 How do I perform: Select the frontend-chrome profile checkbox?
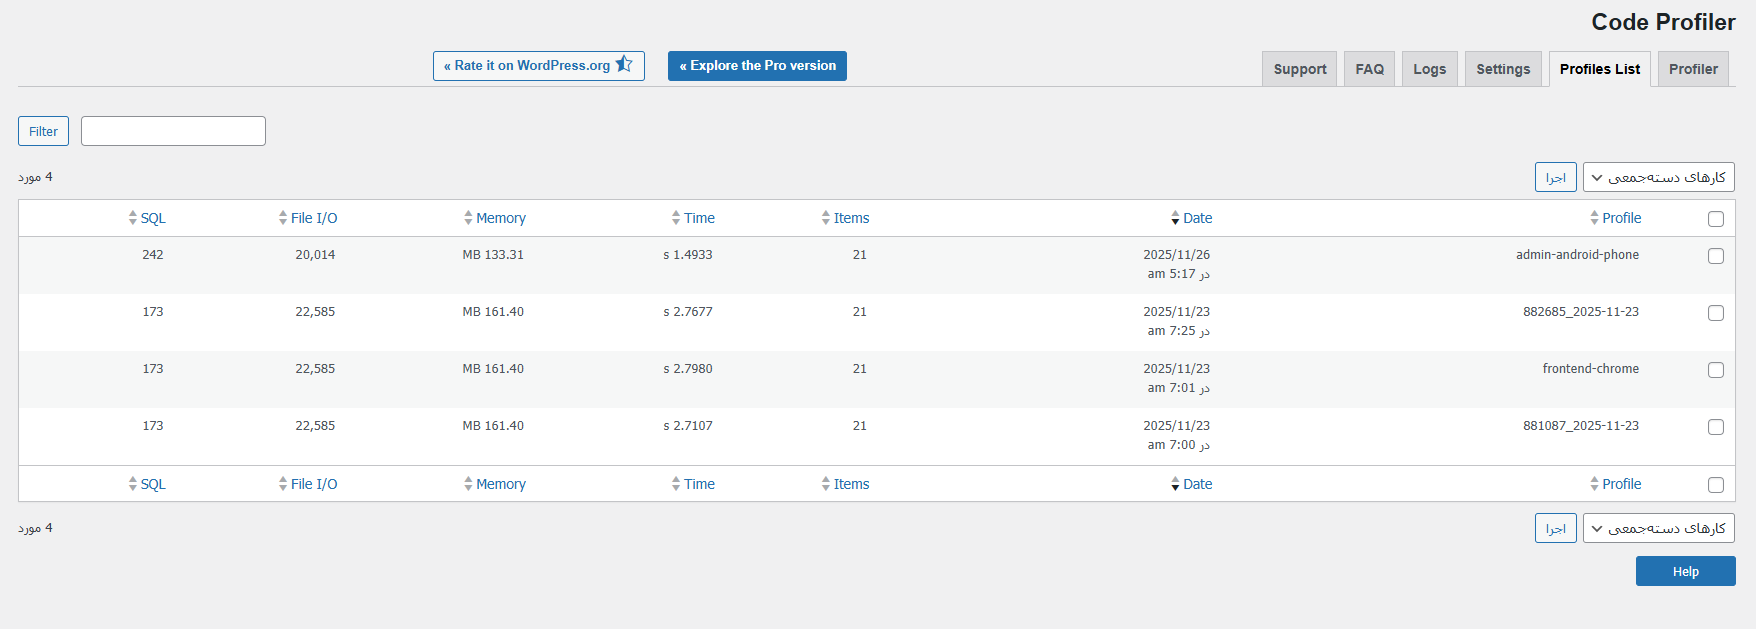(x=1716, y=370)
